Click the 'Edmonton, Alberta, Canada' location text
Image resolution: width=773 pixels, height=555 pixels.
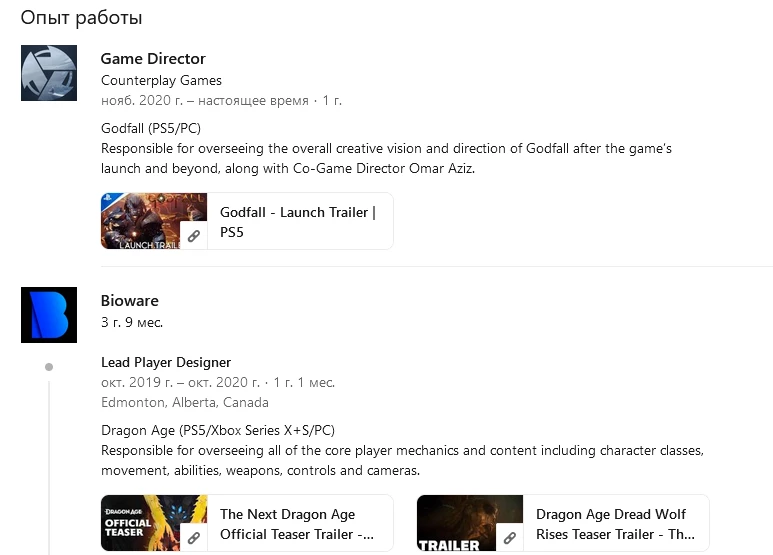click(185, 402)
